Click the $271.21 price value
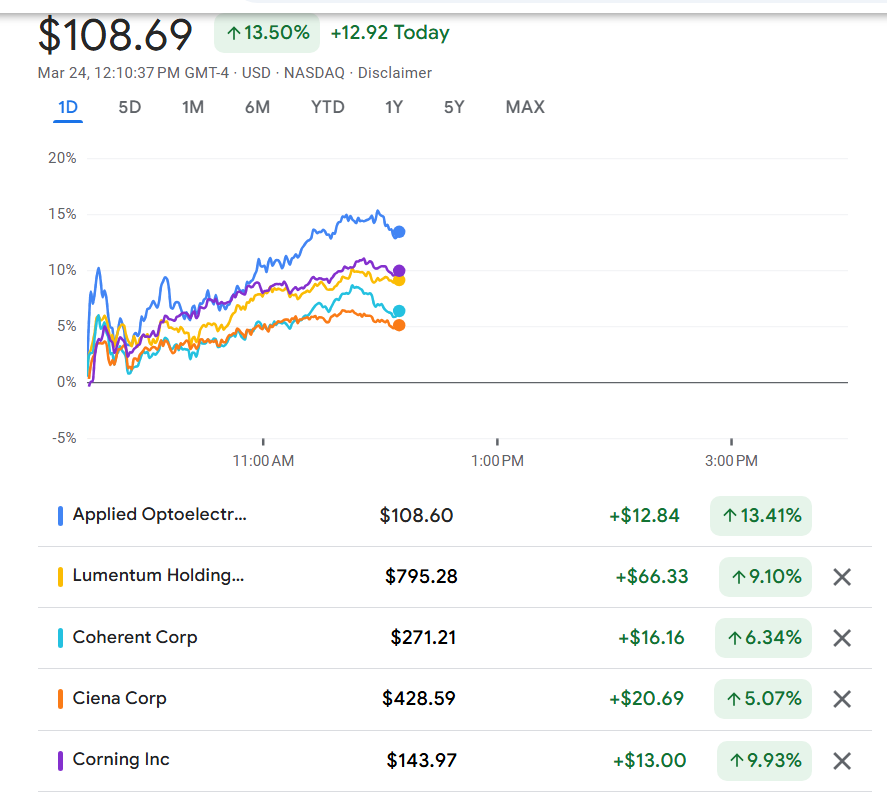Viewport: 887px width, 802px height. tap(424, 638)
